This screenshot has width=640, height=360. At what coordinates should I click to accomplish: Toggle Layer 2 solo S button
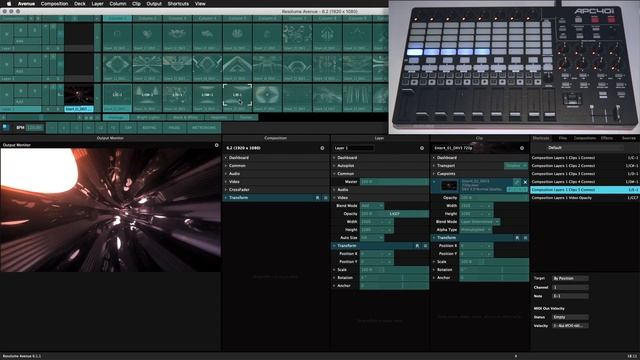[35, 60]
